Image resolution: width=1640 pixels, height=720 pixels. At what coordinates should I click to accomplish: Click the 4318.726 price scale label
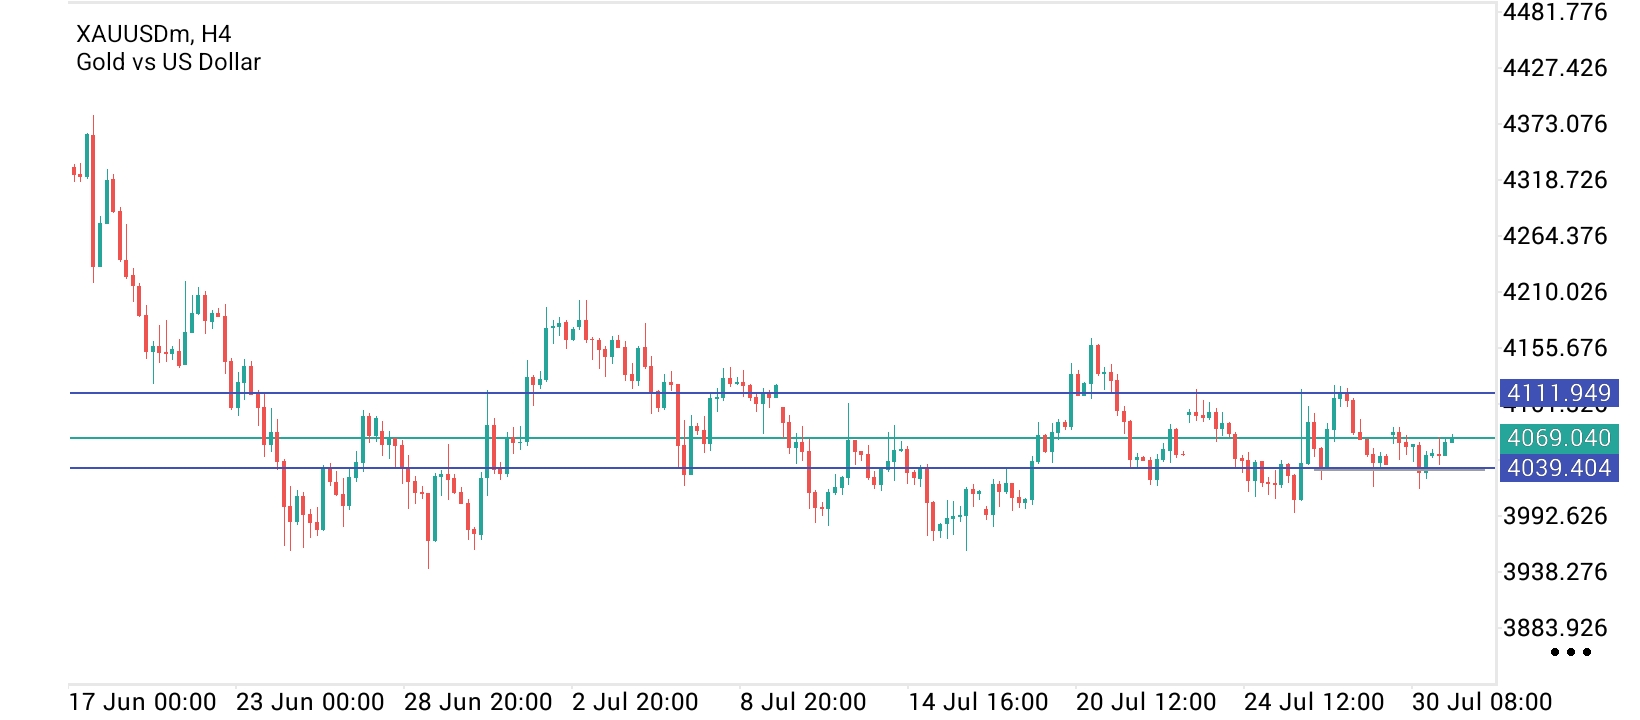tap(1555, 180)
